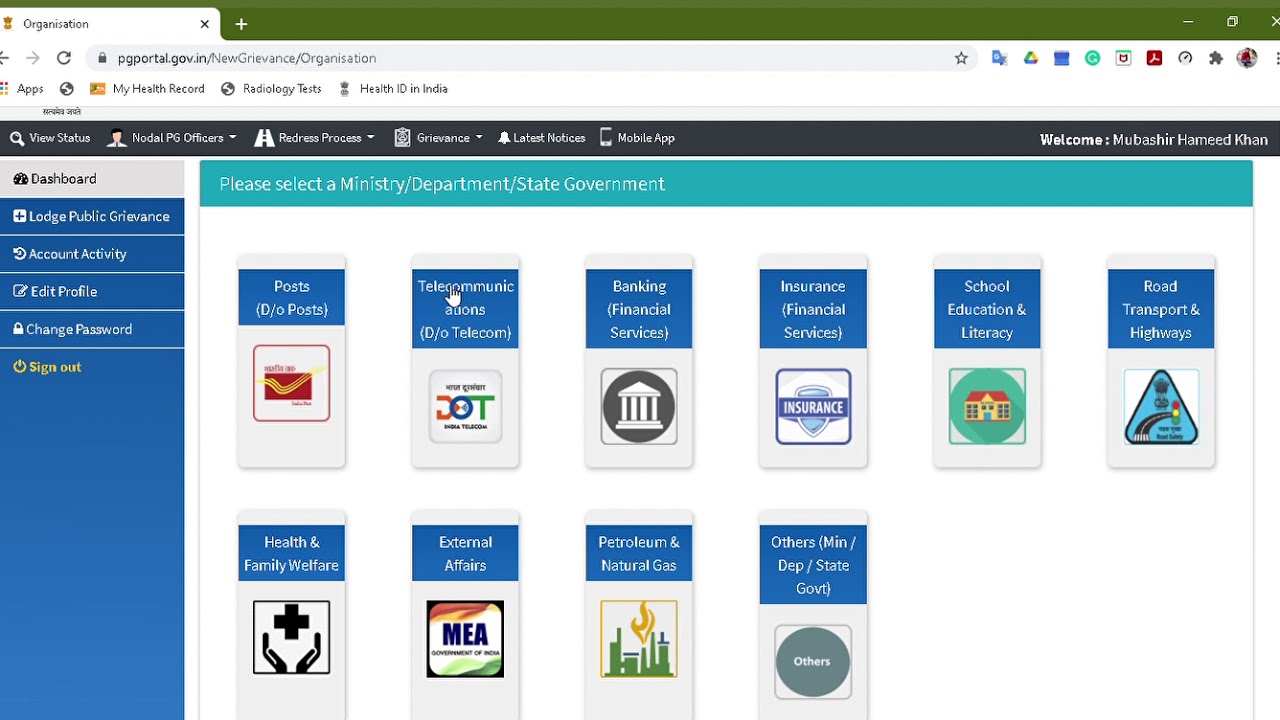Image resolution: width=1280 pixels, height=720 pixels.
Task: Open the Extensions puzzle menu
Action: (x=1216, y=58)
